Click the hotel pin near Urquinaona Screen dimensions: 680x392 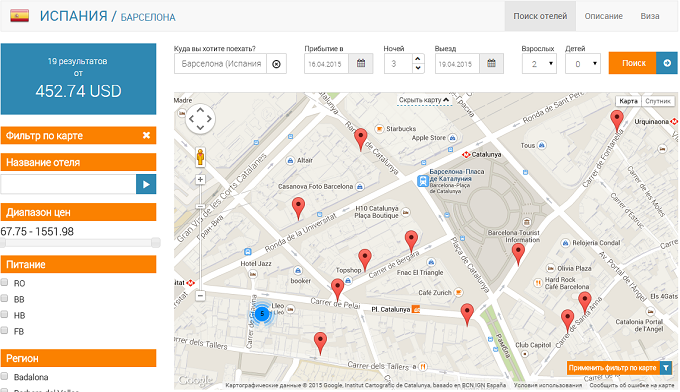pyautogui.click(x=617, y=121)
